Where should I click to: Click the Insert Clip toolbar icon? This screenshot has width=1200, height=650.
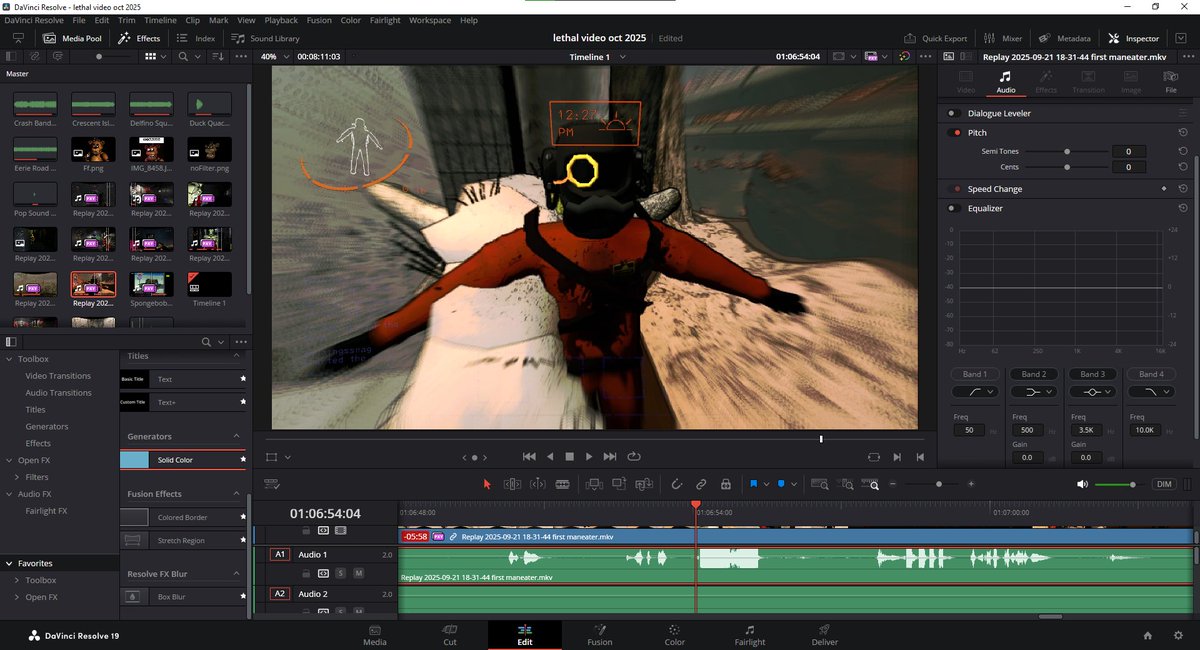point(594,484)
